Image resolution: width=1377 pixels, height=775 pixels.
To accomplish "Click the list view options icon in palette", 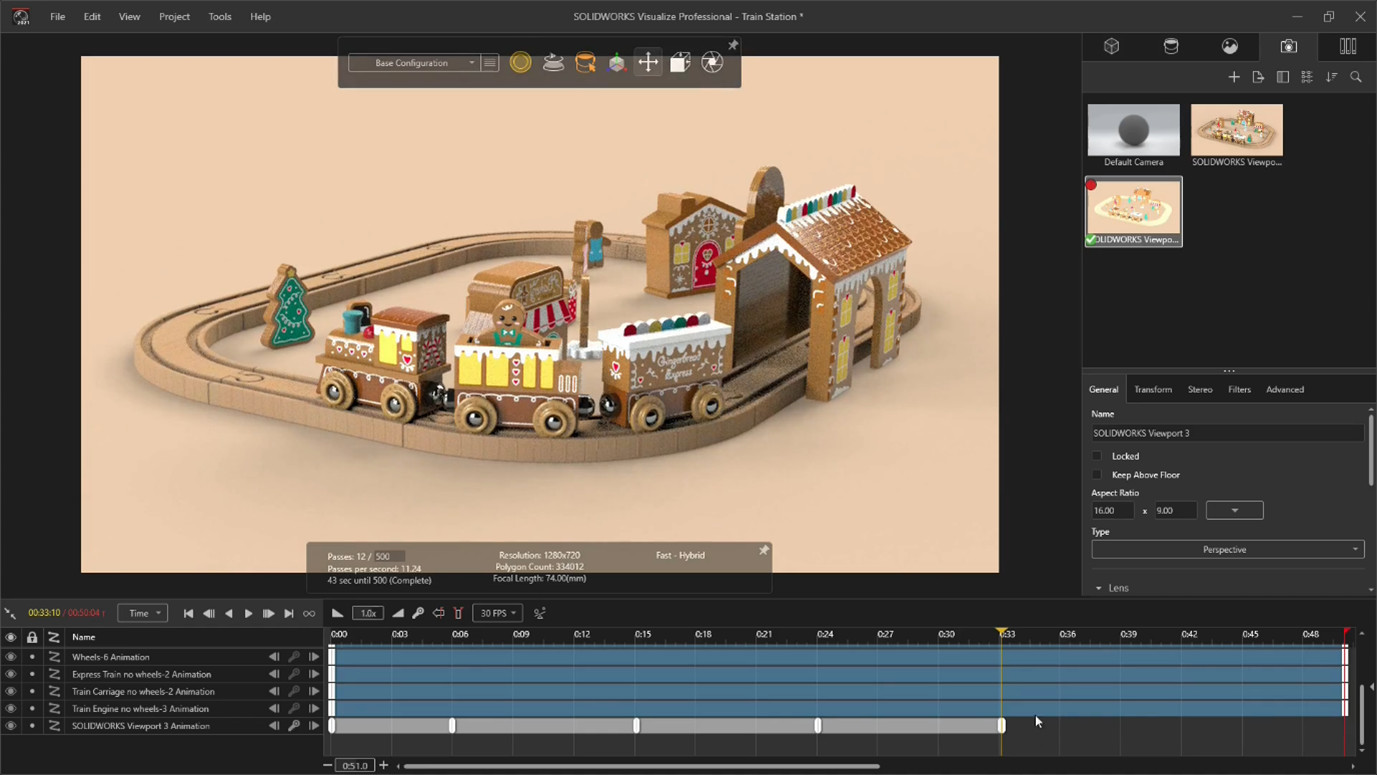I will pos(1307,77).
